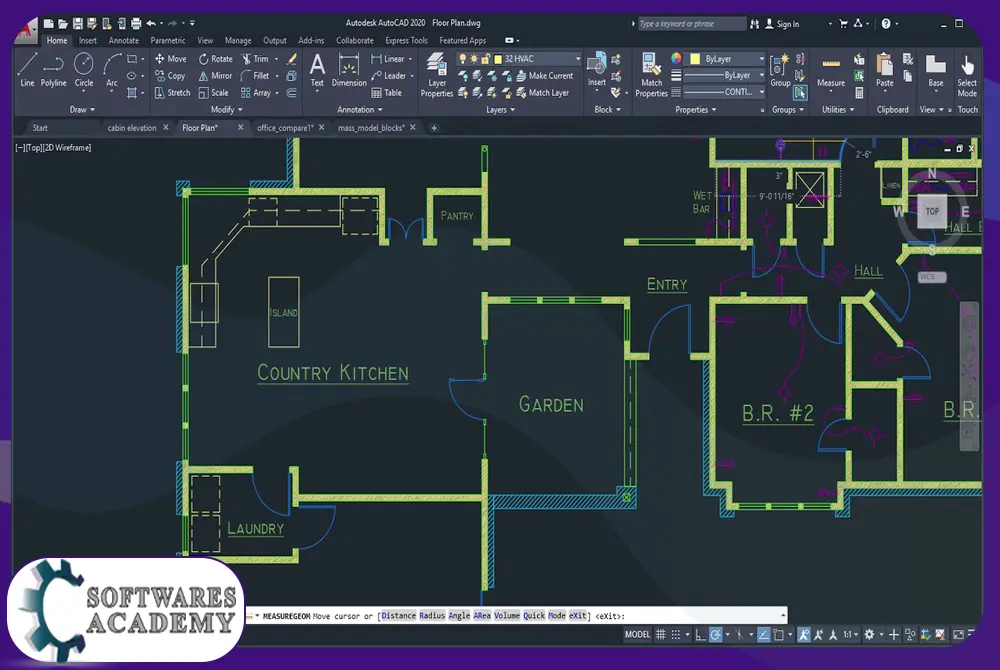Switch to the cabin elevation drawing tab
Screen dimensions: 1000x670
point(131,127)
